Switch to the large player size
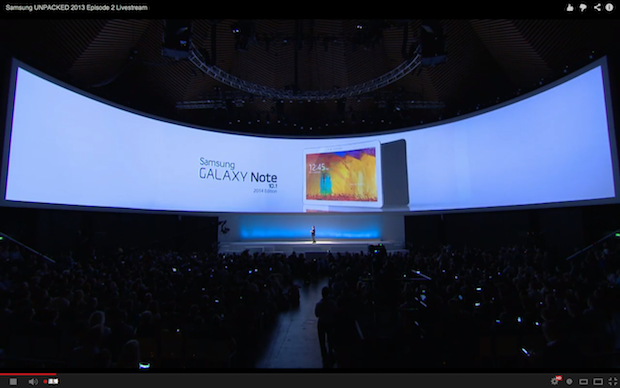Screen dimensions: 620x388 (598, 382)
